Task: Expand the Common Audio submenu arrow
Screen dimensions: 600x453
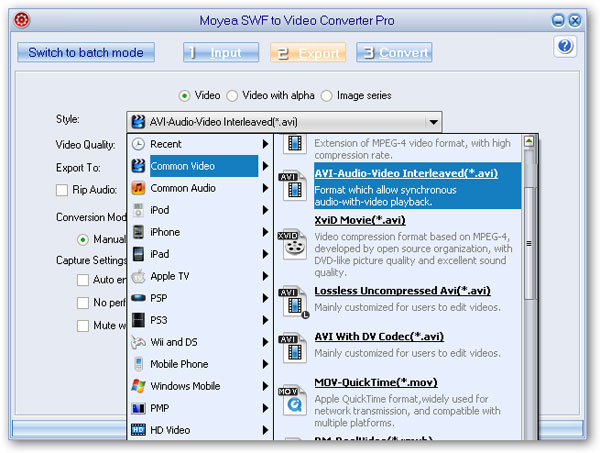Action: pos(265,188)
